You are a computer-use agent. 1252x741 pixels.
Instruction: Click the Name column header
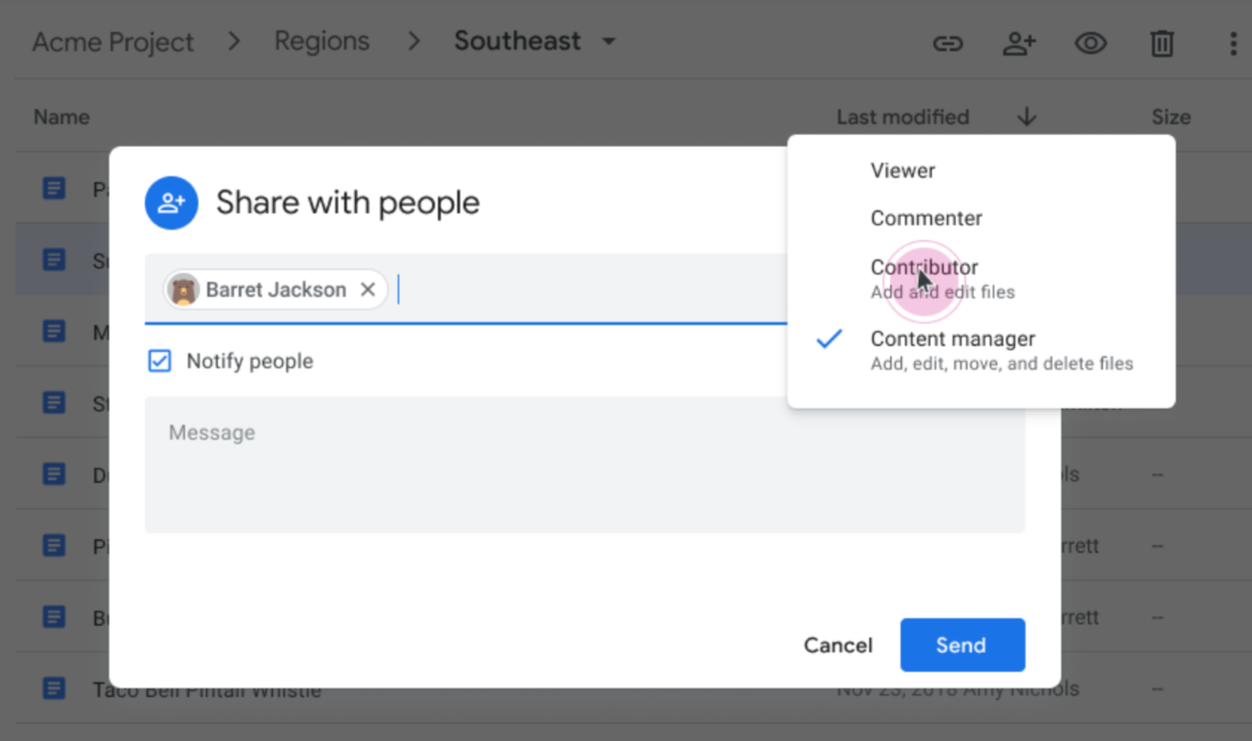coord(61,117)
